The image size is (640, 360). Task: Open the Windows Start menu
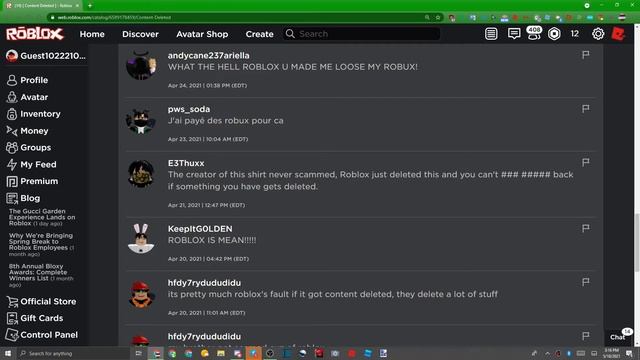click(x=8, y=353)
